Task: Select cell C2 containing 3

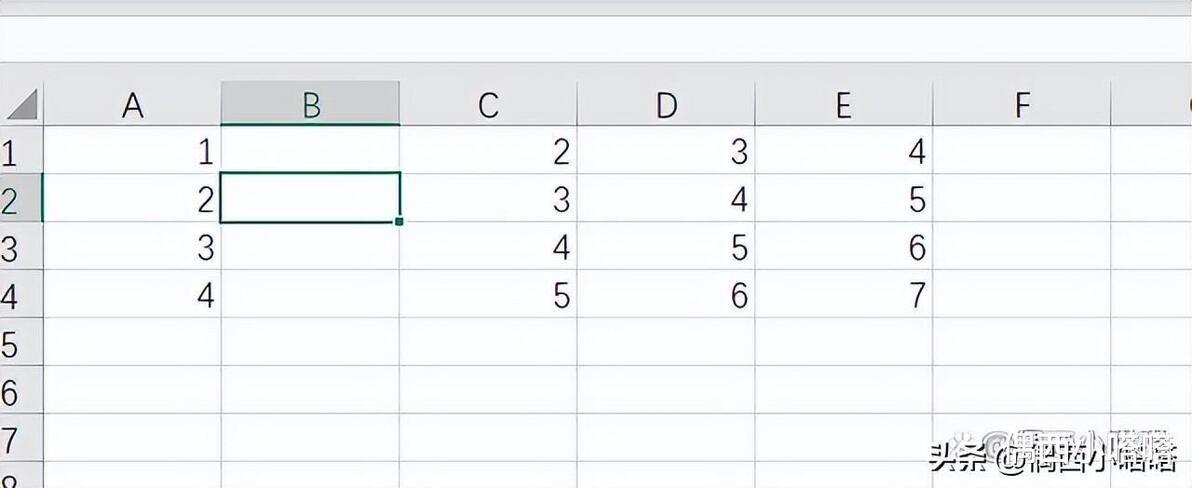Action: pos(488,198)
